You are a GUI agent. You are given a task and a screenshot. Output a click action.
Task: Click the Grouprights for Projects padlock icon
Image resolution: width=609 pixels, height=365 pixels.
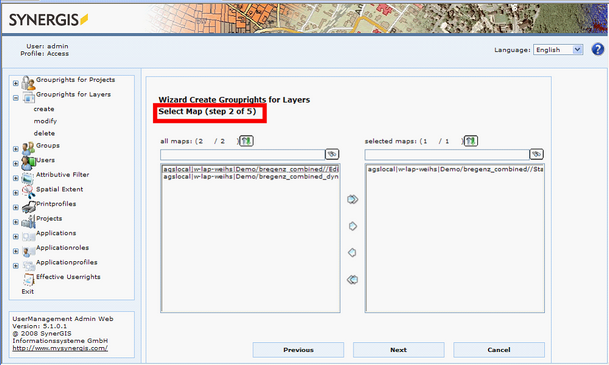28,83
